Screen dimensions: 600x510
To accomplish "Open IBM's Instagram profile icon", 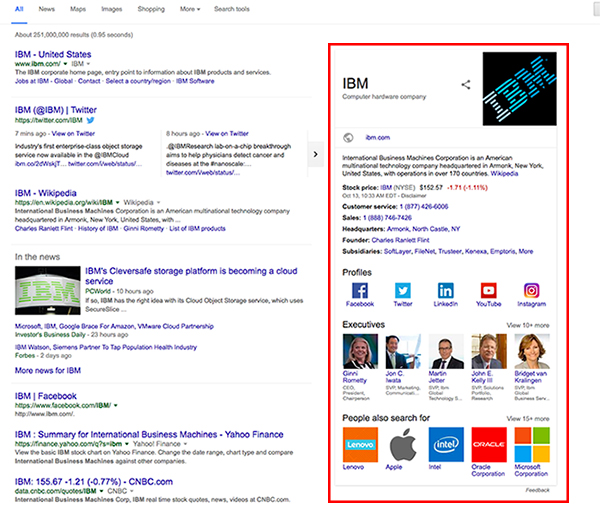I will (x=532, y=290).
